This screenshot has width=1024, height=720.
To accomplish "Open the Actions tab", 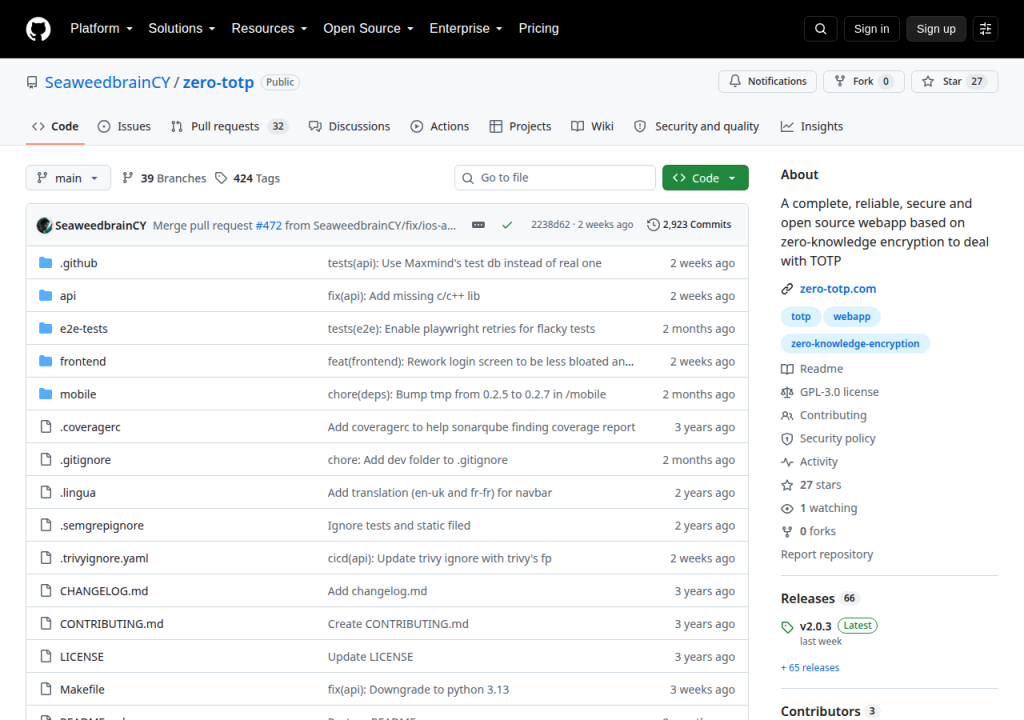I will click(x=440, y=127).
